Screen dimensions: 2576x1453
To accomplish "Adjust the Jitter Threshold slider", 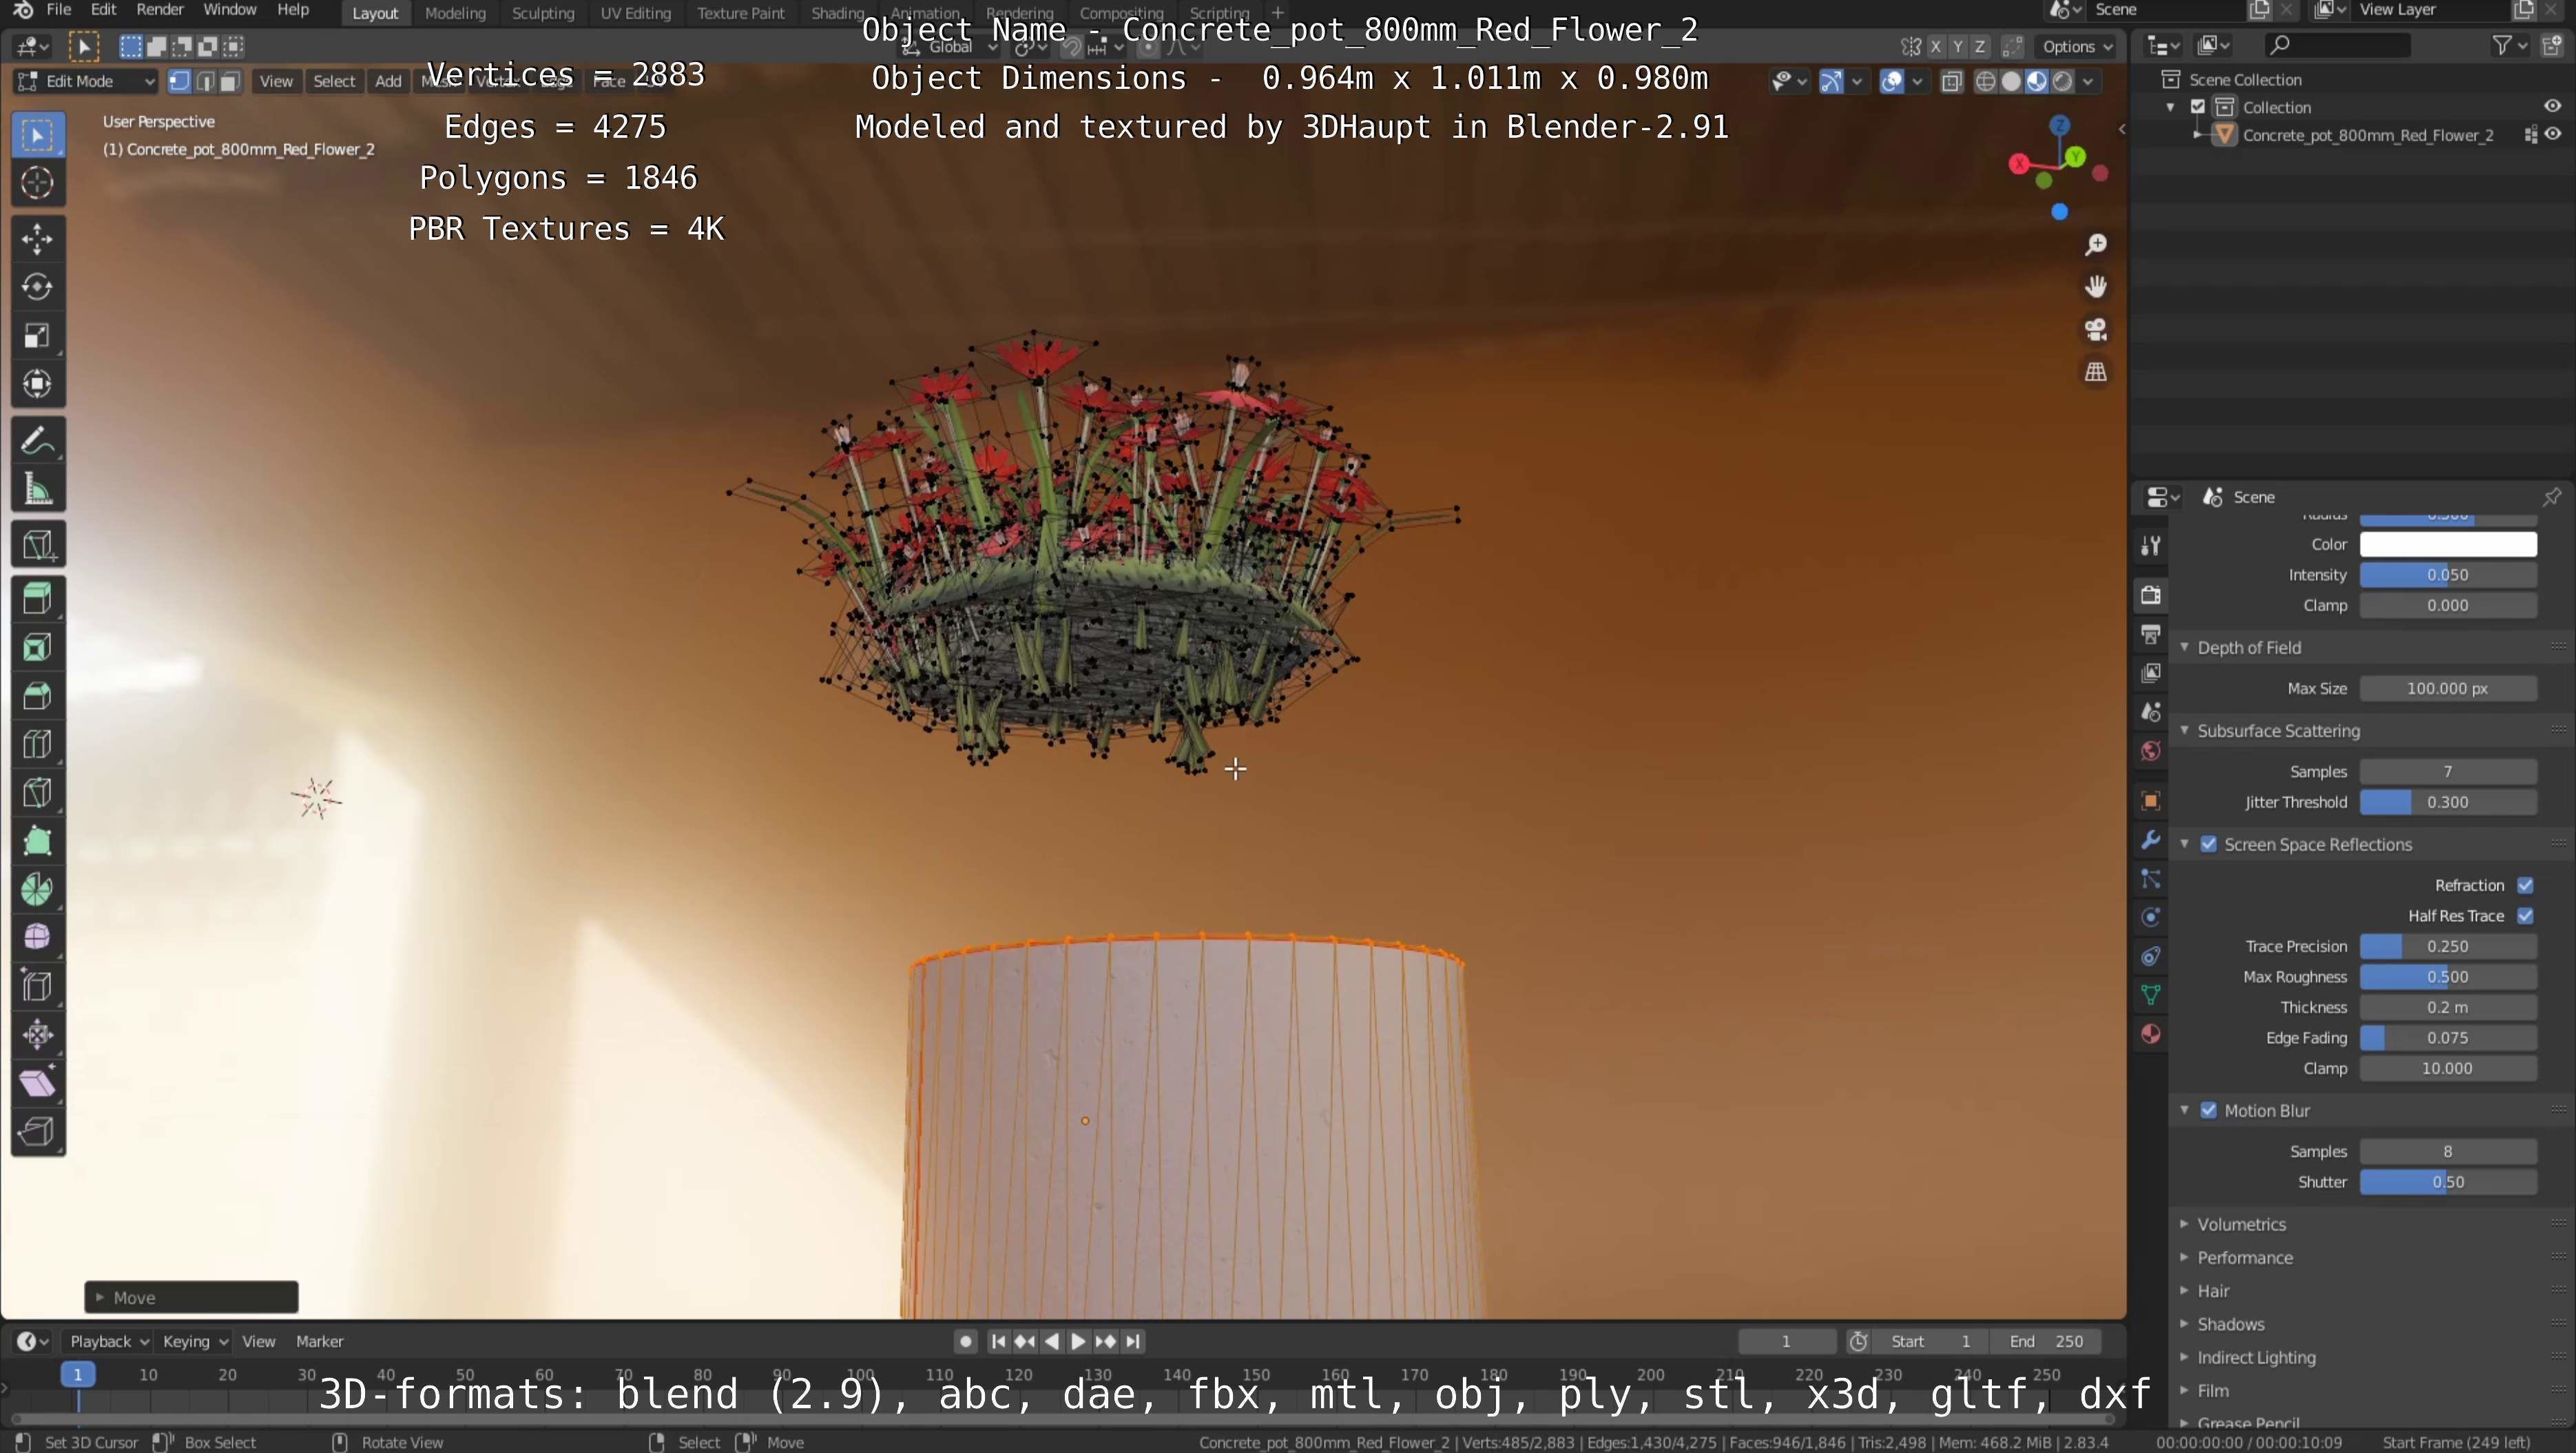I will pos(2448,803).
